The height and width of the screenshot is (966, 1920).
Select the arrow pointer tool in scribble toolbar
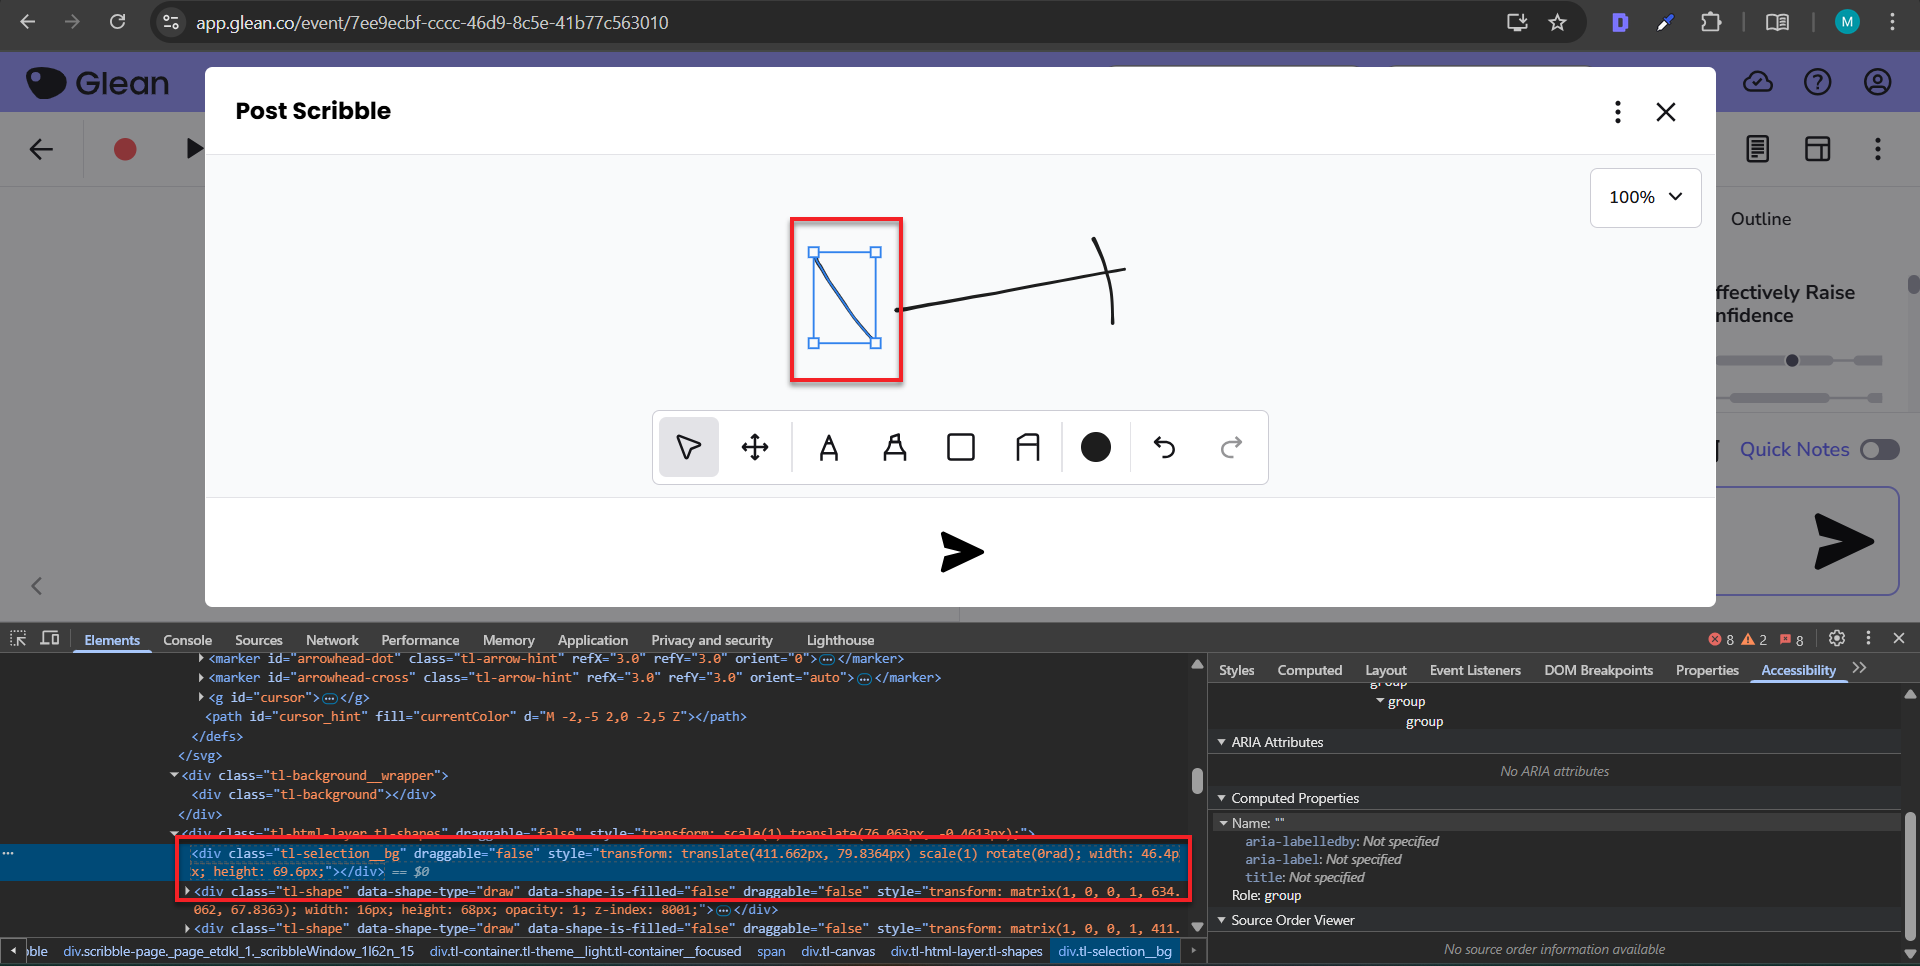pyautogui.click(x=688, y=447)
